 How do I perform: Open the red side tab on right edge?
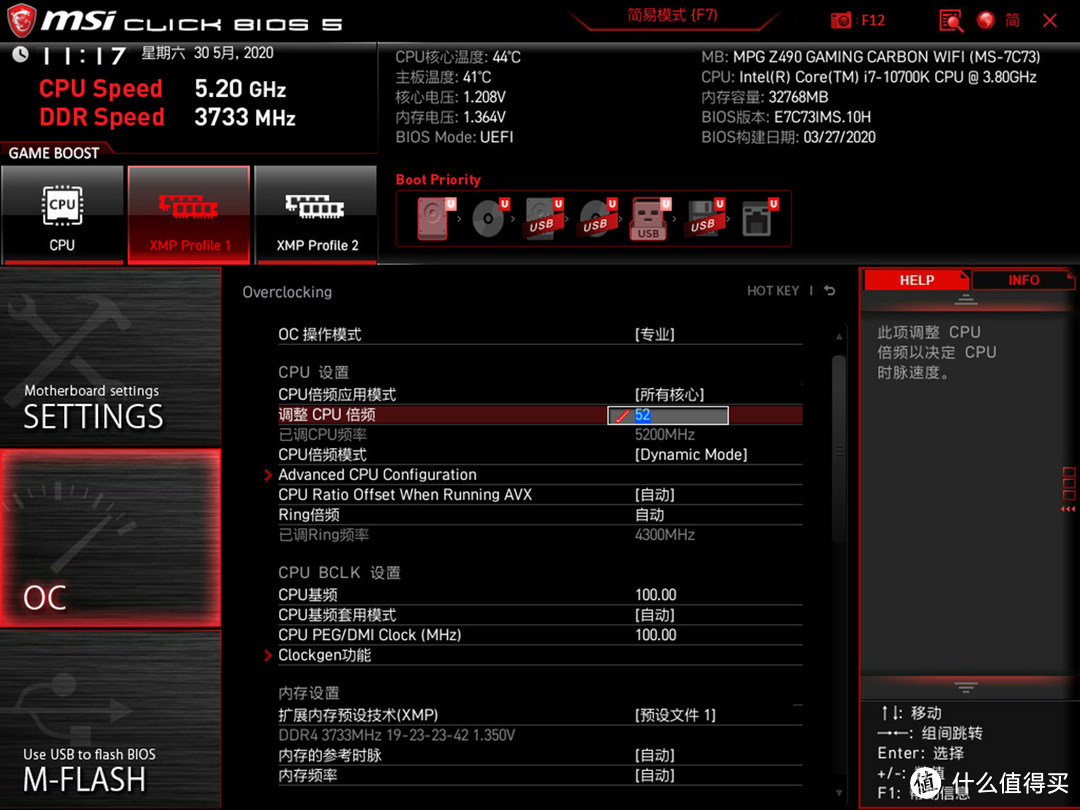(x=1068, y=489)
